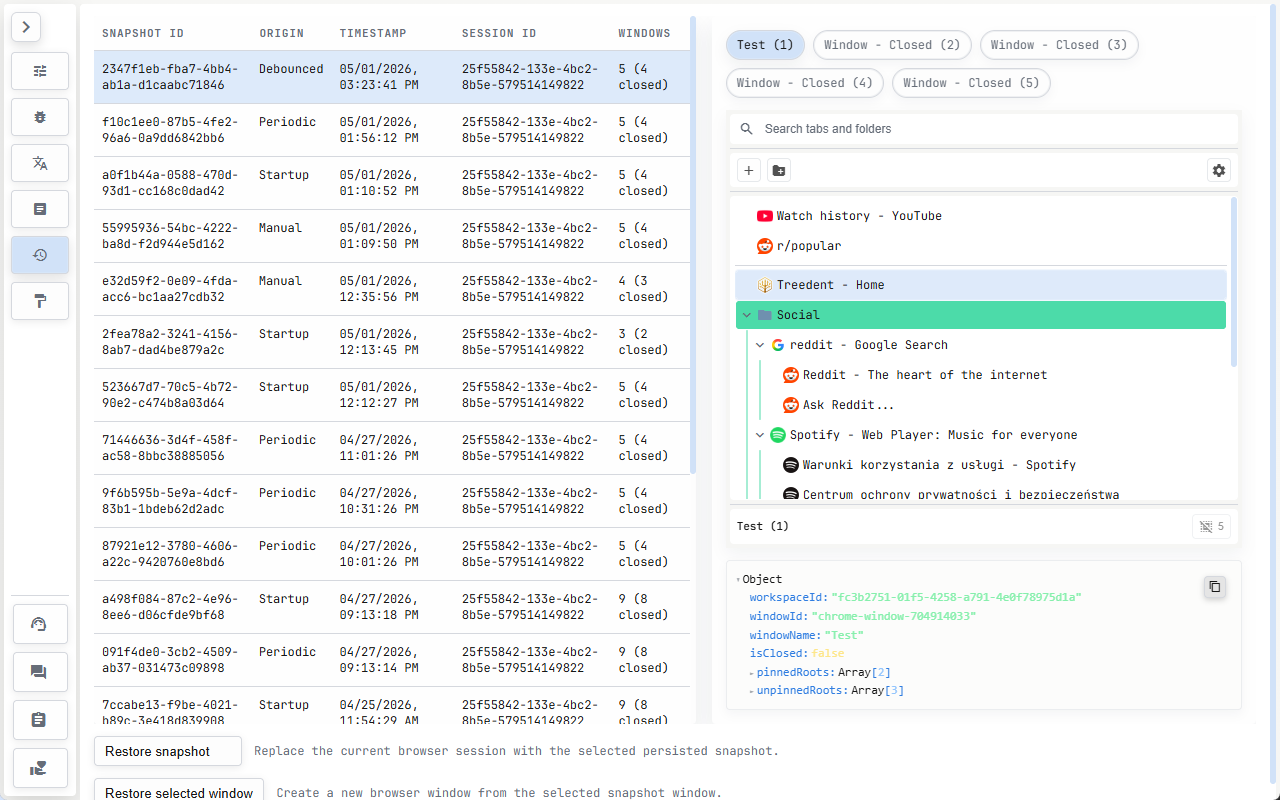Click the snapshot table vertical scrollbar
The width and height of the screenshot is (1280, 800).
pyautogui.click(x=693, y=245)
